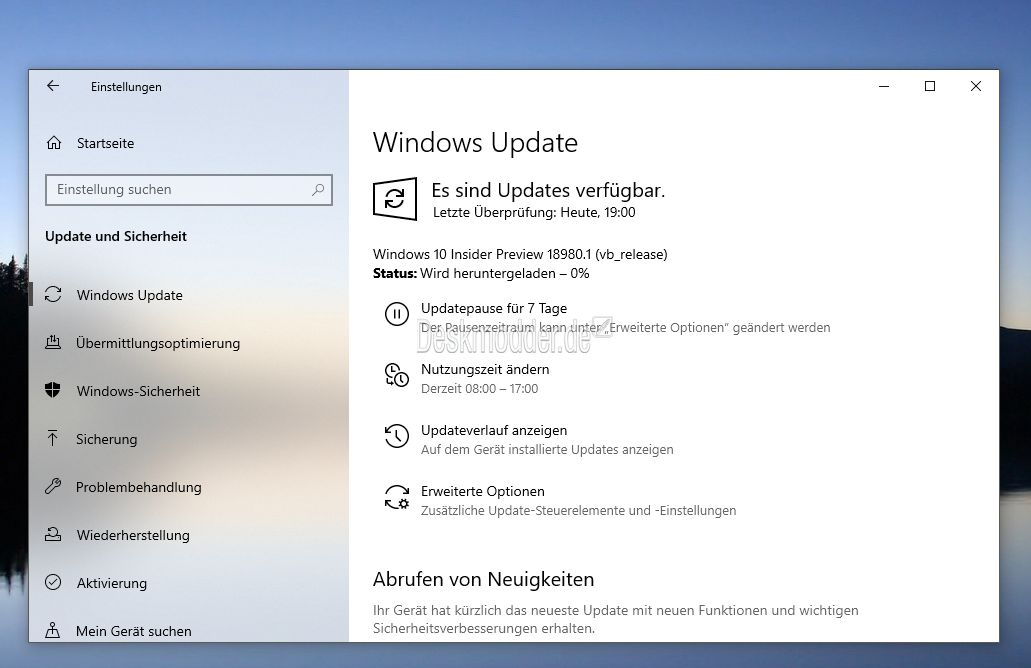Minimize the Einstellungen window
The image size is (1031, 668).
884,86
